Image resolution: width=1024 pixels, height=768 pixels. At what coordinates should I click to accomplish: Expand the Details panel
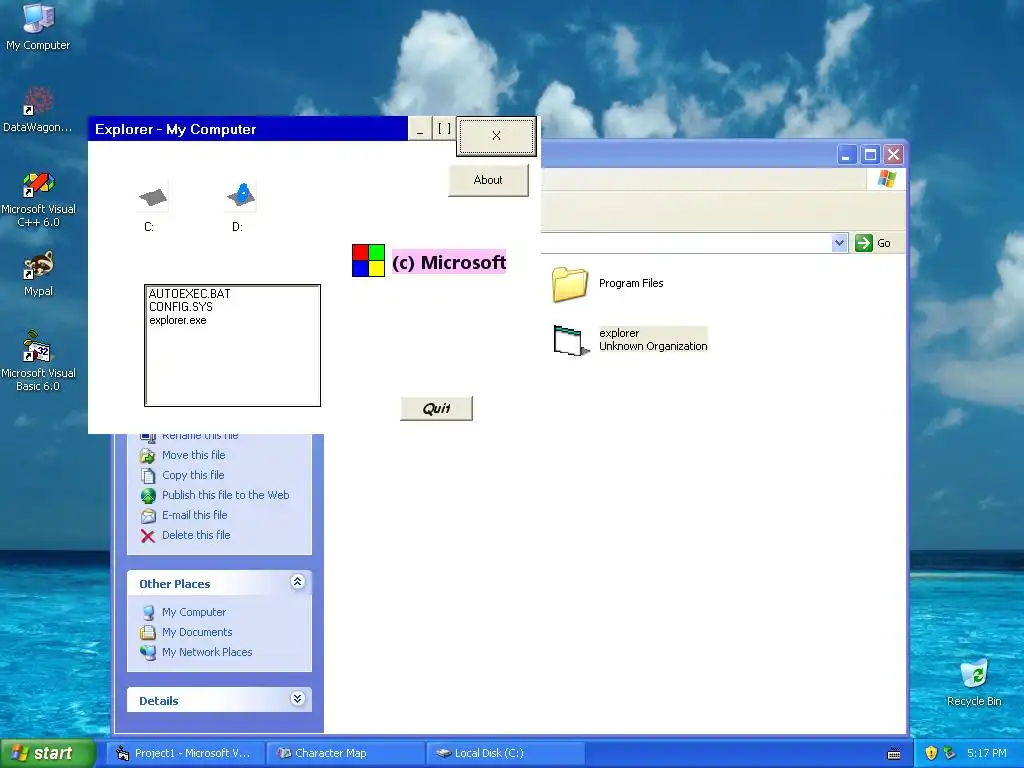tap(297, 699)
